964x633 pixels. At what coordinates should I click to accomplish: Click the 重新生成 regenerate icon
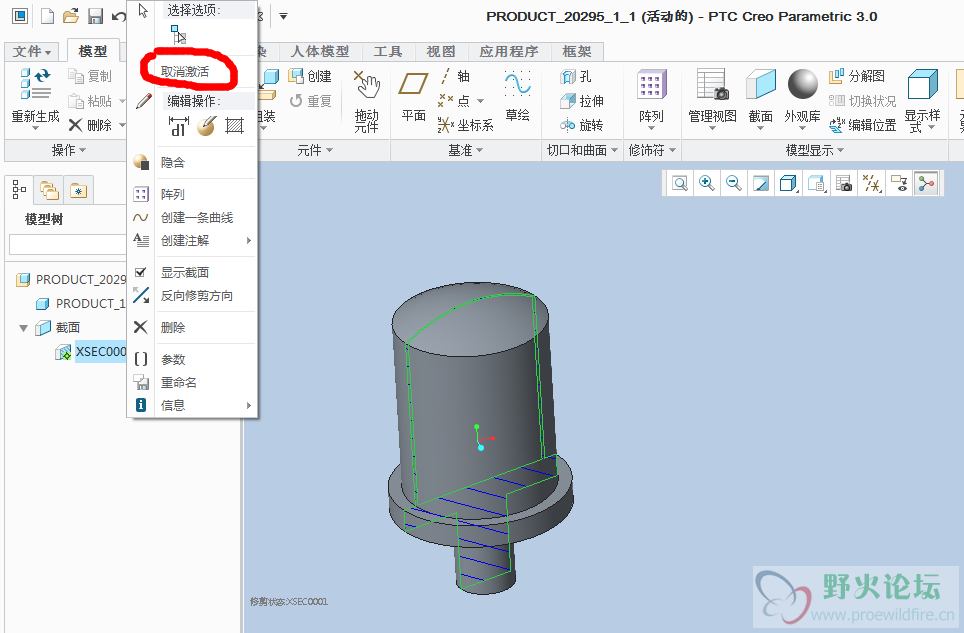[x=35, y=84]
